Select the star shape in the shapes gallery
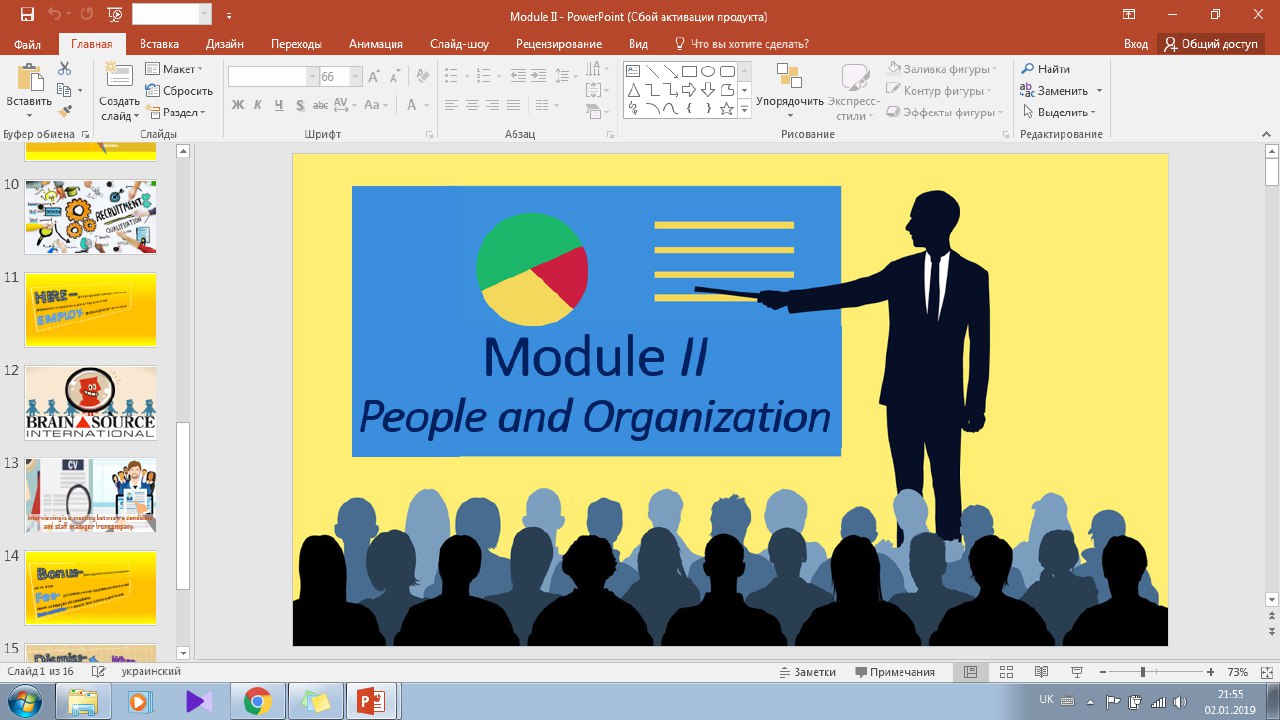This screenshot has width=1280, height=720. click(727, 108)
